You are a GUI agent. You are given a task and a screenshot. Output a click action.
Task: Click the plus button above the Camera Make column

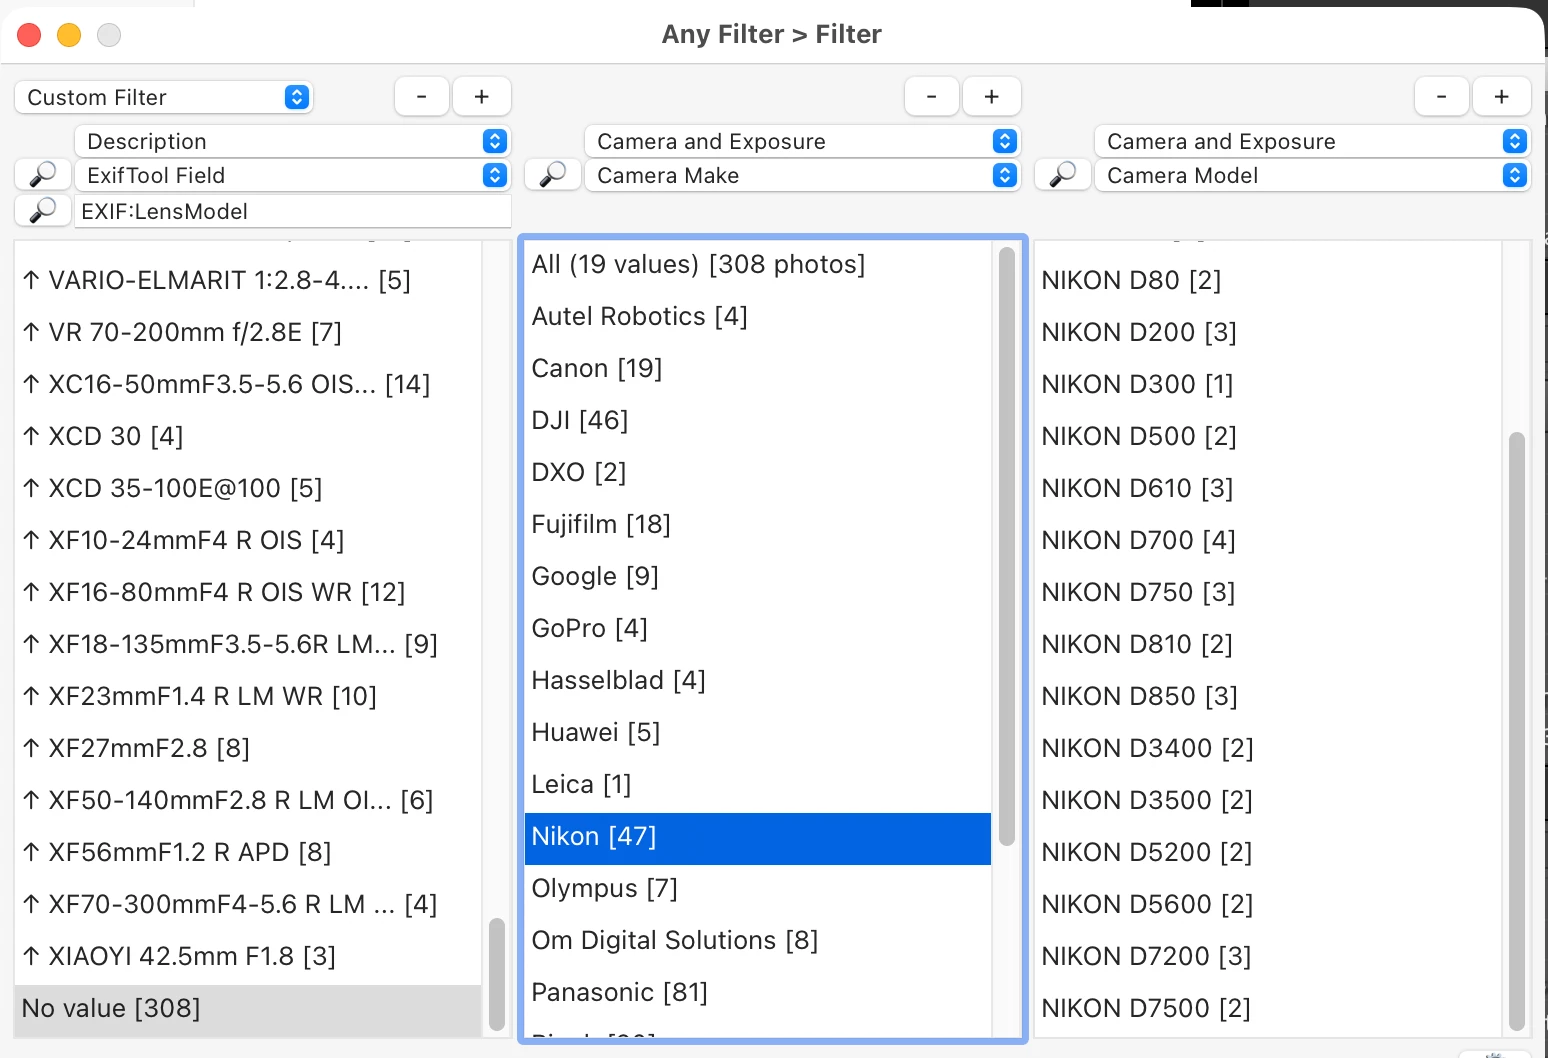992,97
